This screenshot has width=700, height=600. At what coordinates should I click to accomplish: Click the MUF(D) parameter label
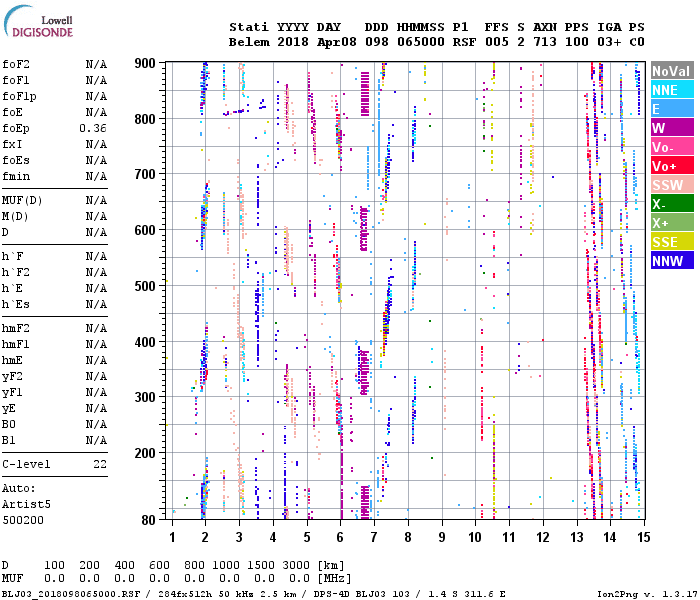pyautogui.click(x=22, y=200)
